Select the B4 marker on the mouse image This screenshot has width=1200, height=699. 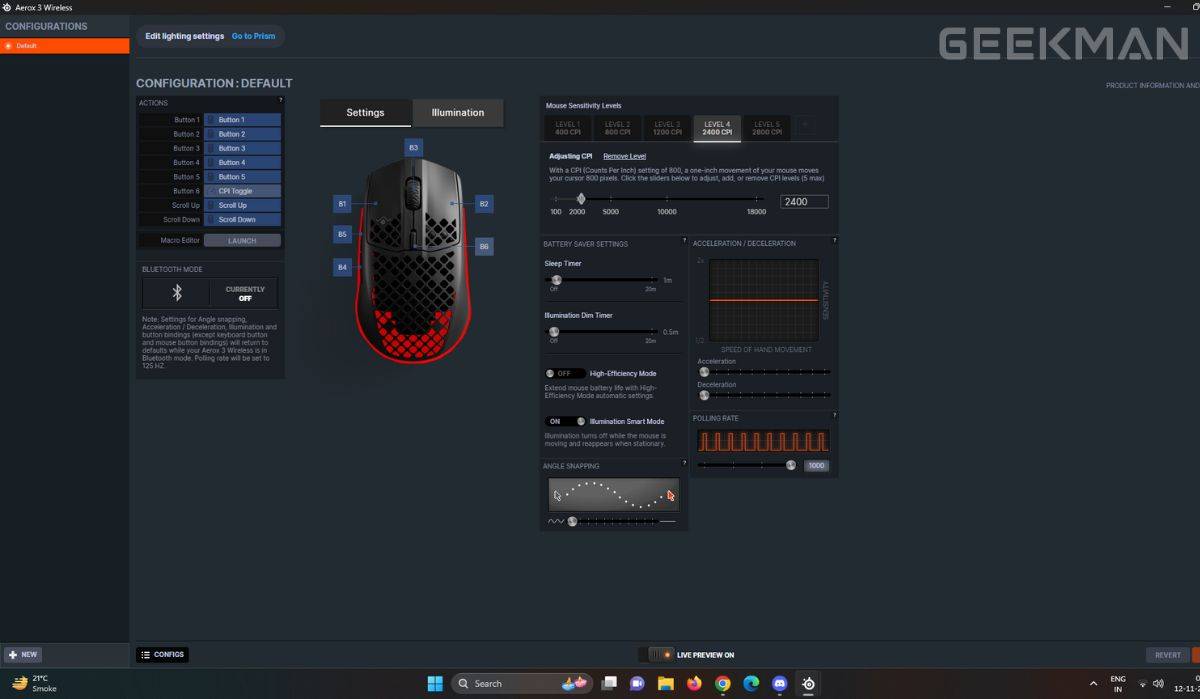click(342, 267)
